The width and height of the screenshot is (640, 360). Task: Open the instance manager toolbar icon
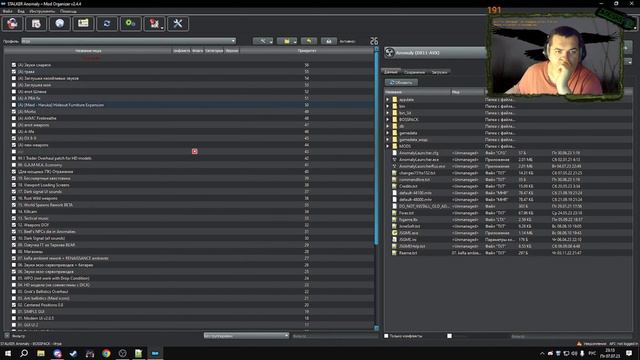coord(12,24)
